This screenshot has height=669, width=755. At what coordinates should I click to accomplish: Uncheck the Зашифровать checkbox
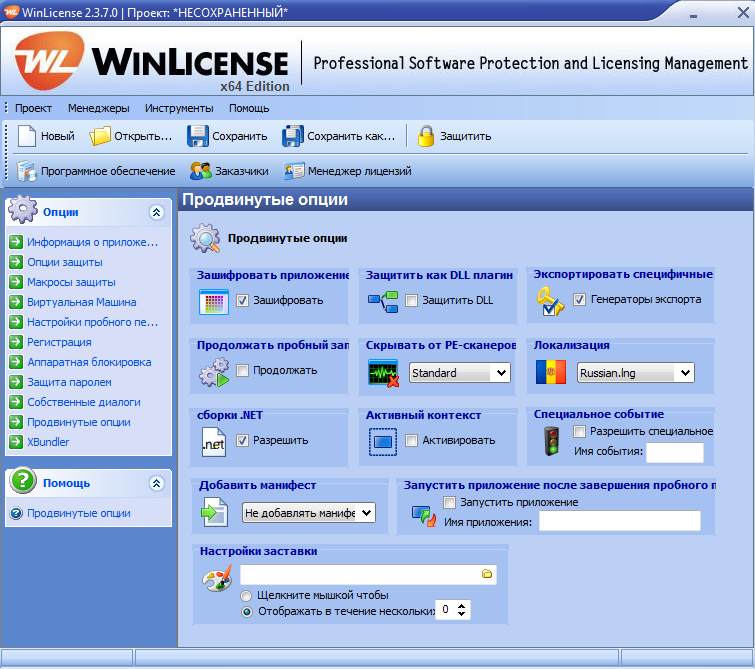pyautogui.click(x=242, y=300)
